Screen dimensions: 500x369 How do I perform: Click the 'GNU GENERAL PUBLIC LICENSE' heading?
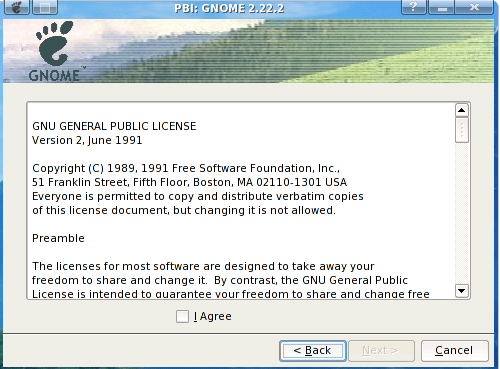click(114, 126)
